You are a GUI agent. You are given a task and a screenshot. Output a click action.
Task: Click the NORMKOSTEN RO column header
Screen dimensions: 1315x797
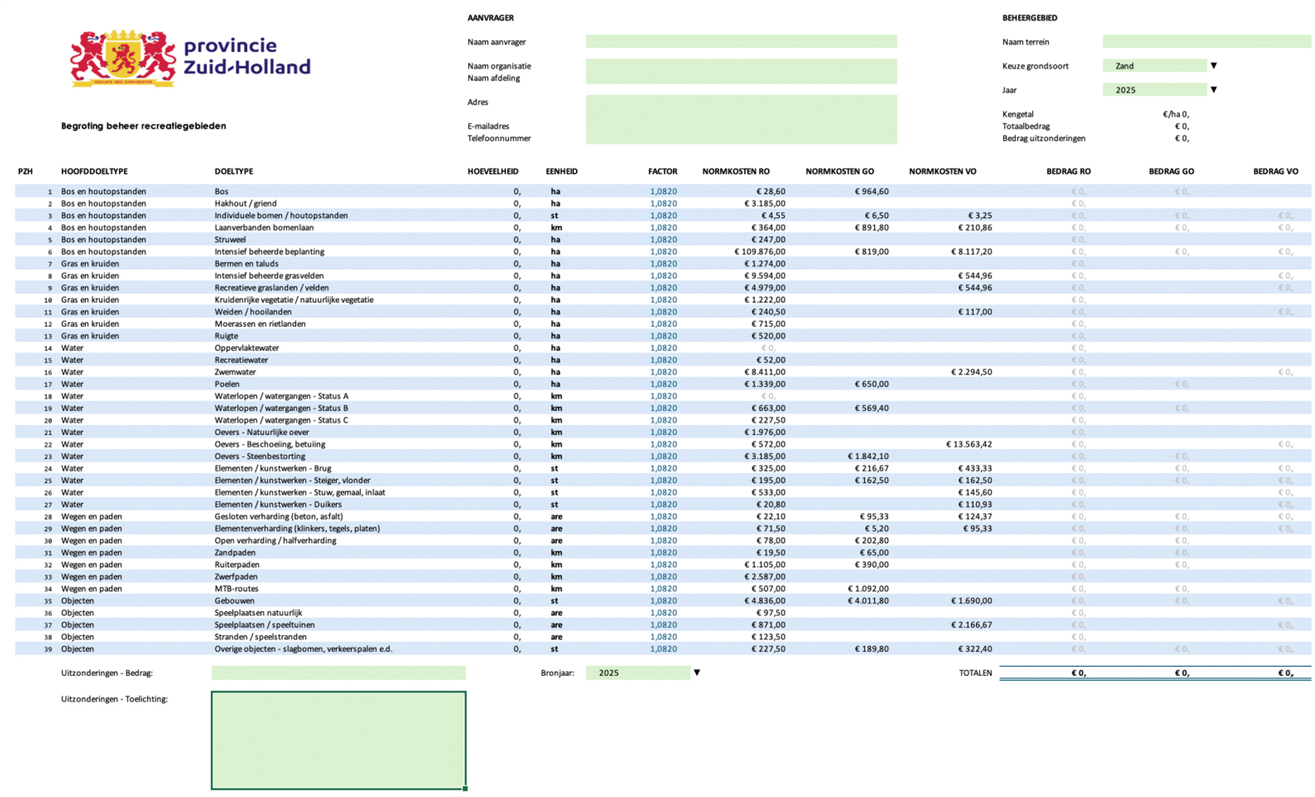pyautogui.click(x=736, y=172)
